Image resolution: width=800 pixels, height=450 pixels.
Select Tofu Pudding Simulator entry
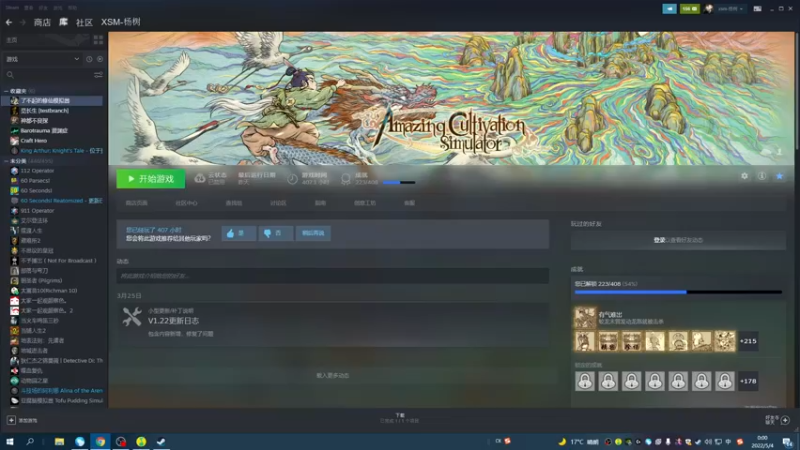click(x=53, y=401)
